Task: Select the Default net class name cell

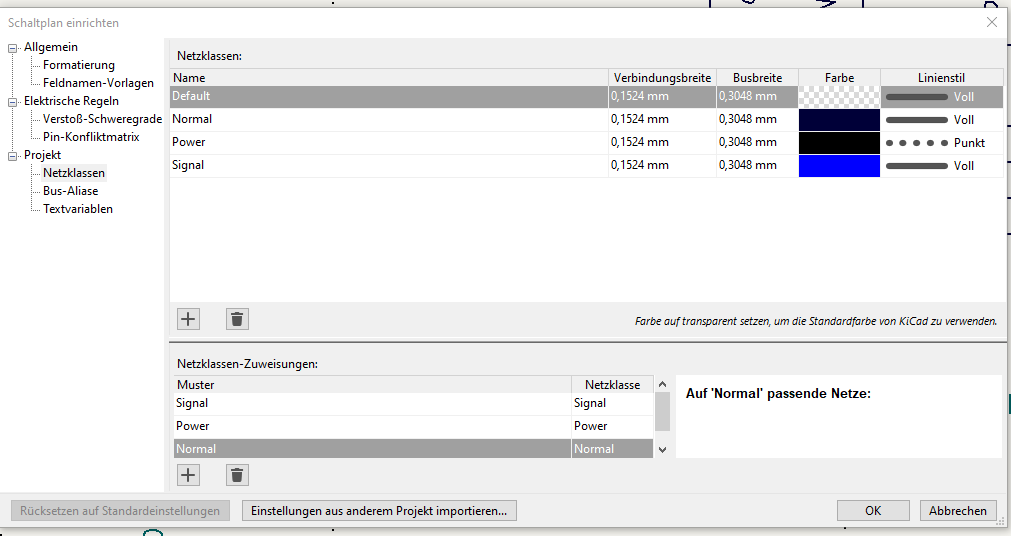Action: click(x=389, y=97)
